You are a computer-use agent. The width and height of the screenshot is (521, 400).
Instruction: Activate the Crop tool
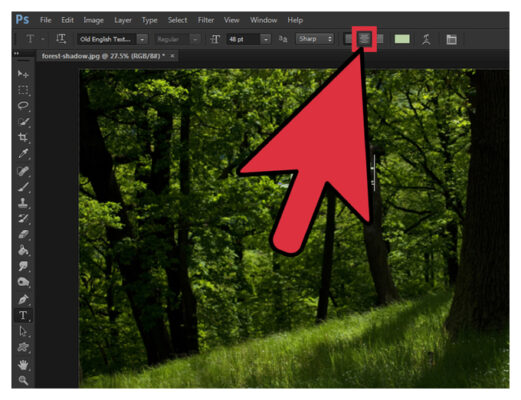click(x=23, y=137)
